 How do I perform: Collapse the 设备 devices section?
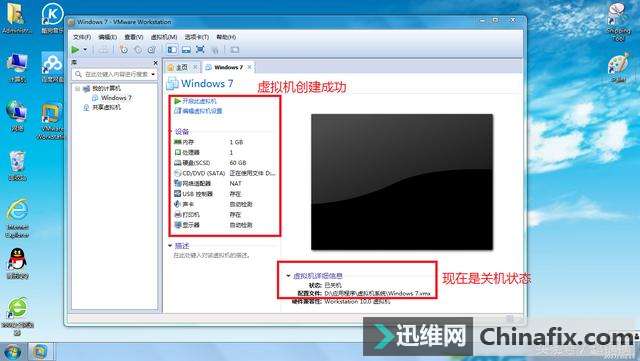tap(171, 131)
